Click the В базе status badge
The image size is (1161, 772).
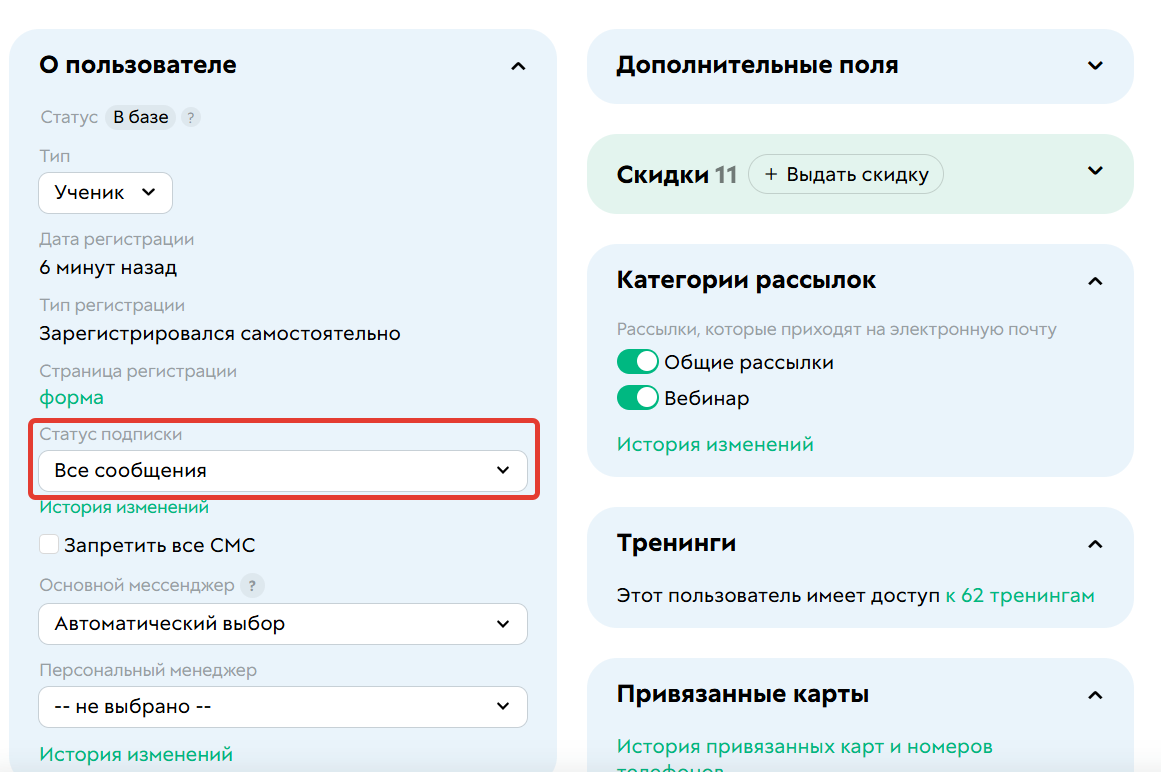click(x=140, y=118)
